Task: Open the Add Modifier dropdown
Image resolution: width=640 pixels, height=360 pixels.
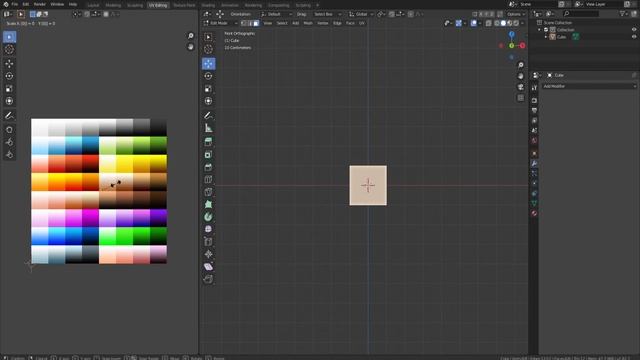Action: click(589, 86)
